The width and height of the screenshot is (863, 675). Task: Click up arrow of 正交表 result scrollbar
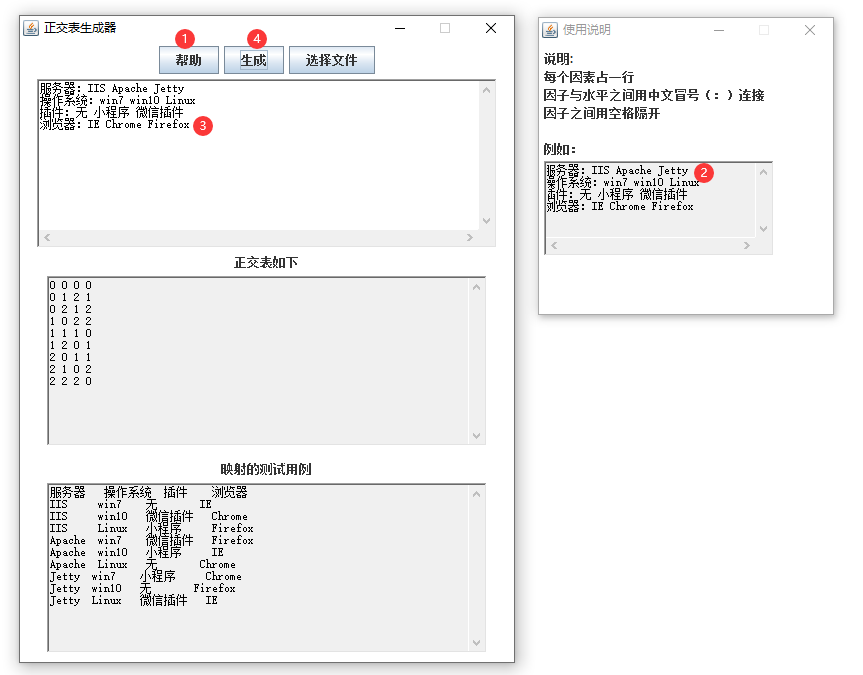[x=477, y=287]
